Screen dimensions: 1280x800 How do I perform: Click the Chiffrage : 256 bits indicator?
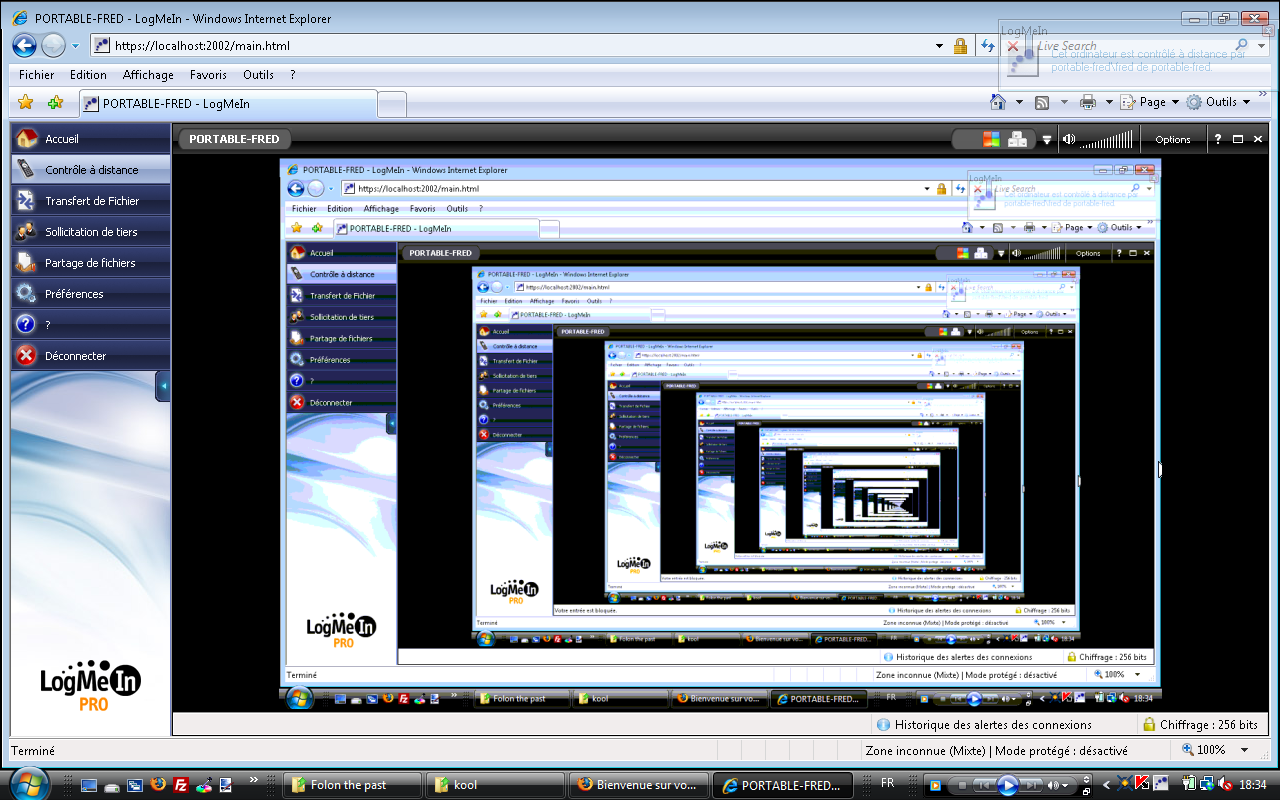(1199, 724)
